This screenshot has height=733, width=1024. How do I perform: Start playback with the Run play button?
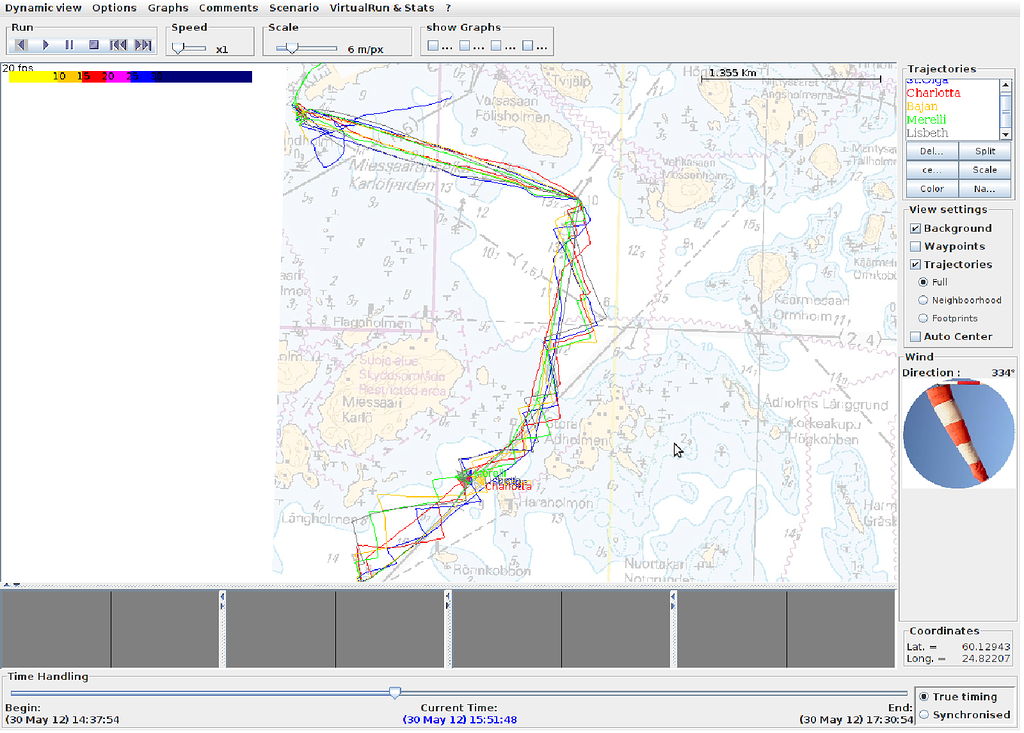(x=45, y=45)
